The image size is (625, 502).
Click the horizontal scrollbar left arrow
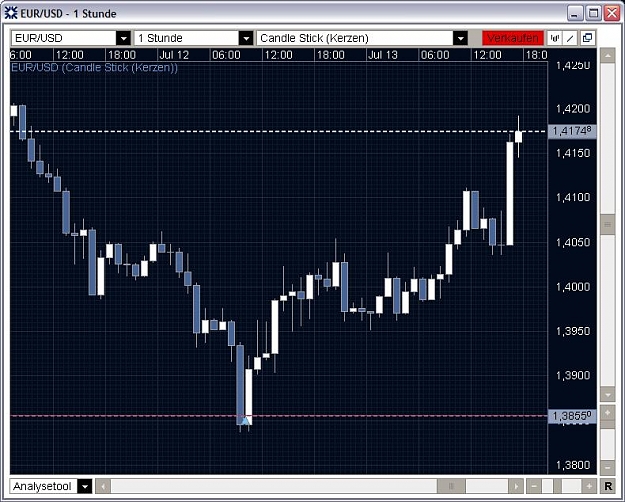tap(103, 486)
